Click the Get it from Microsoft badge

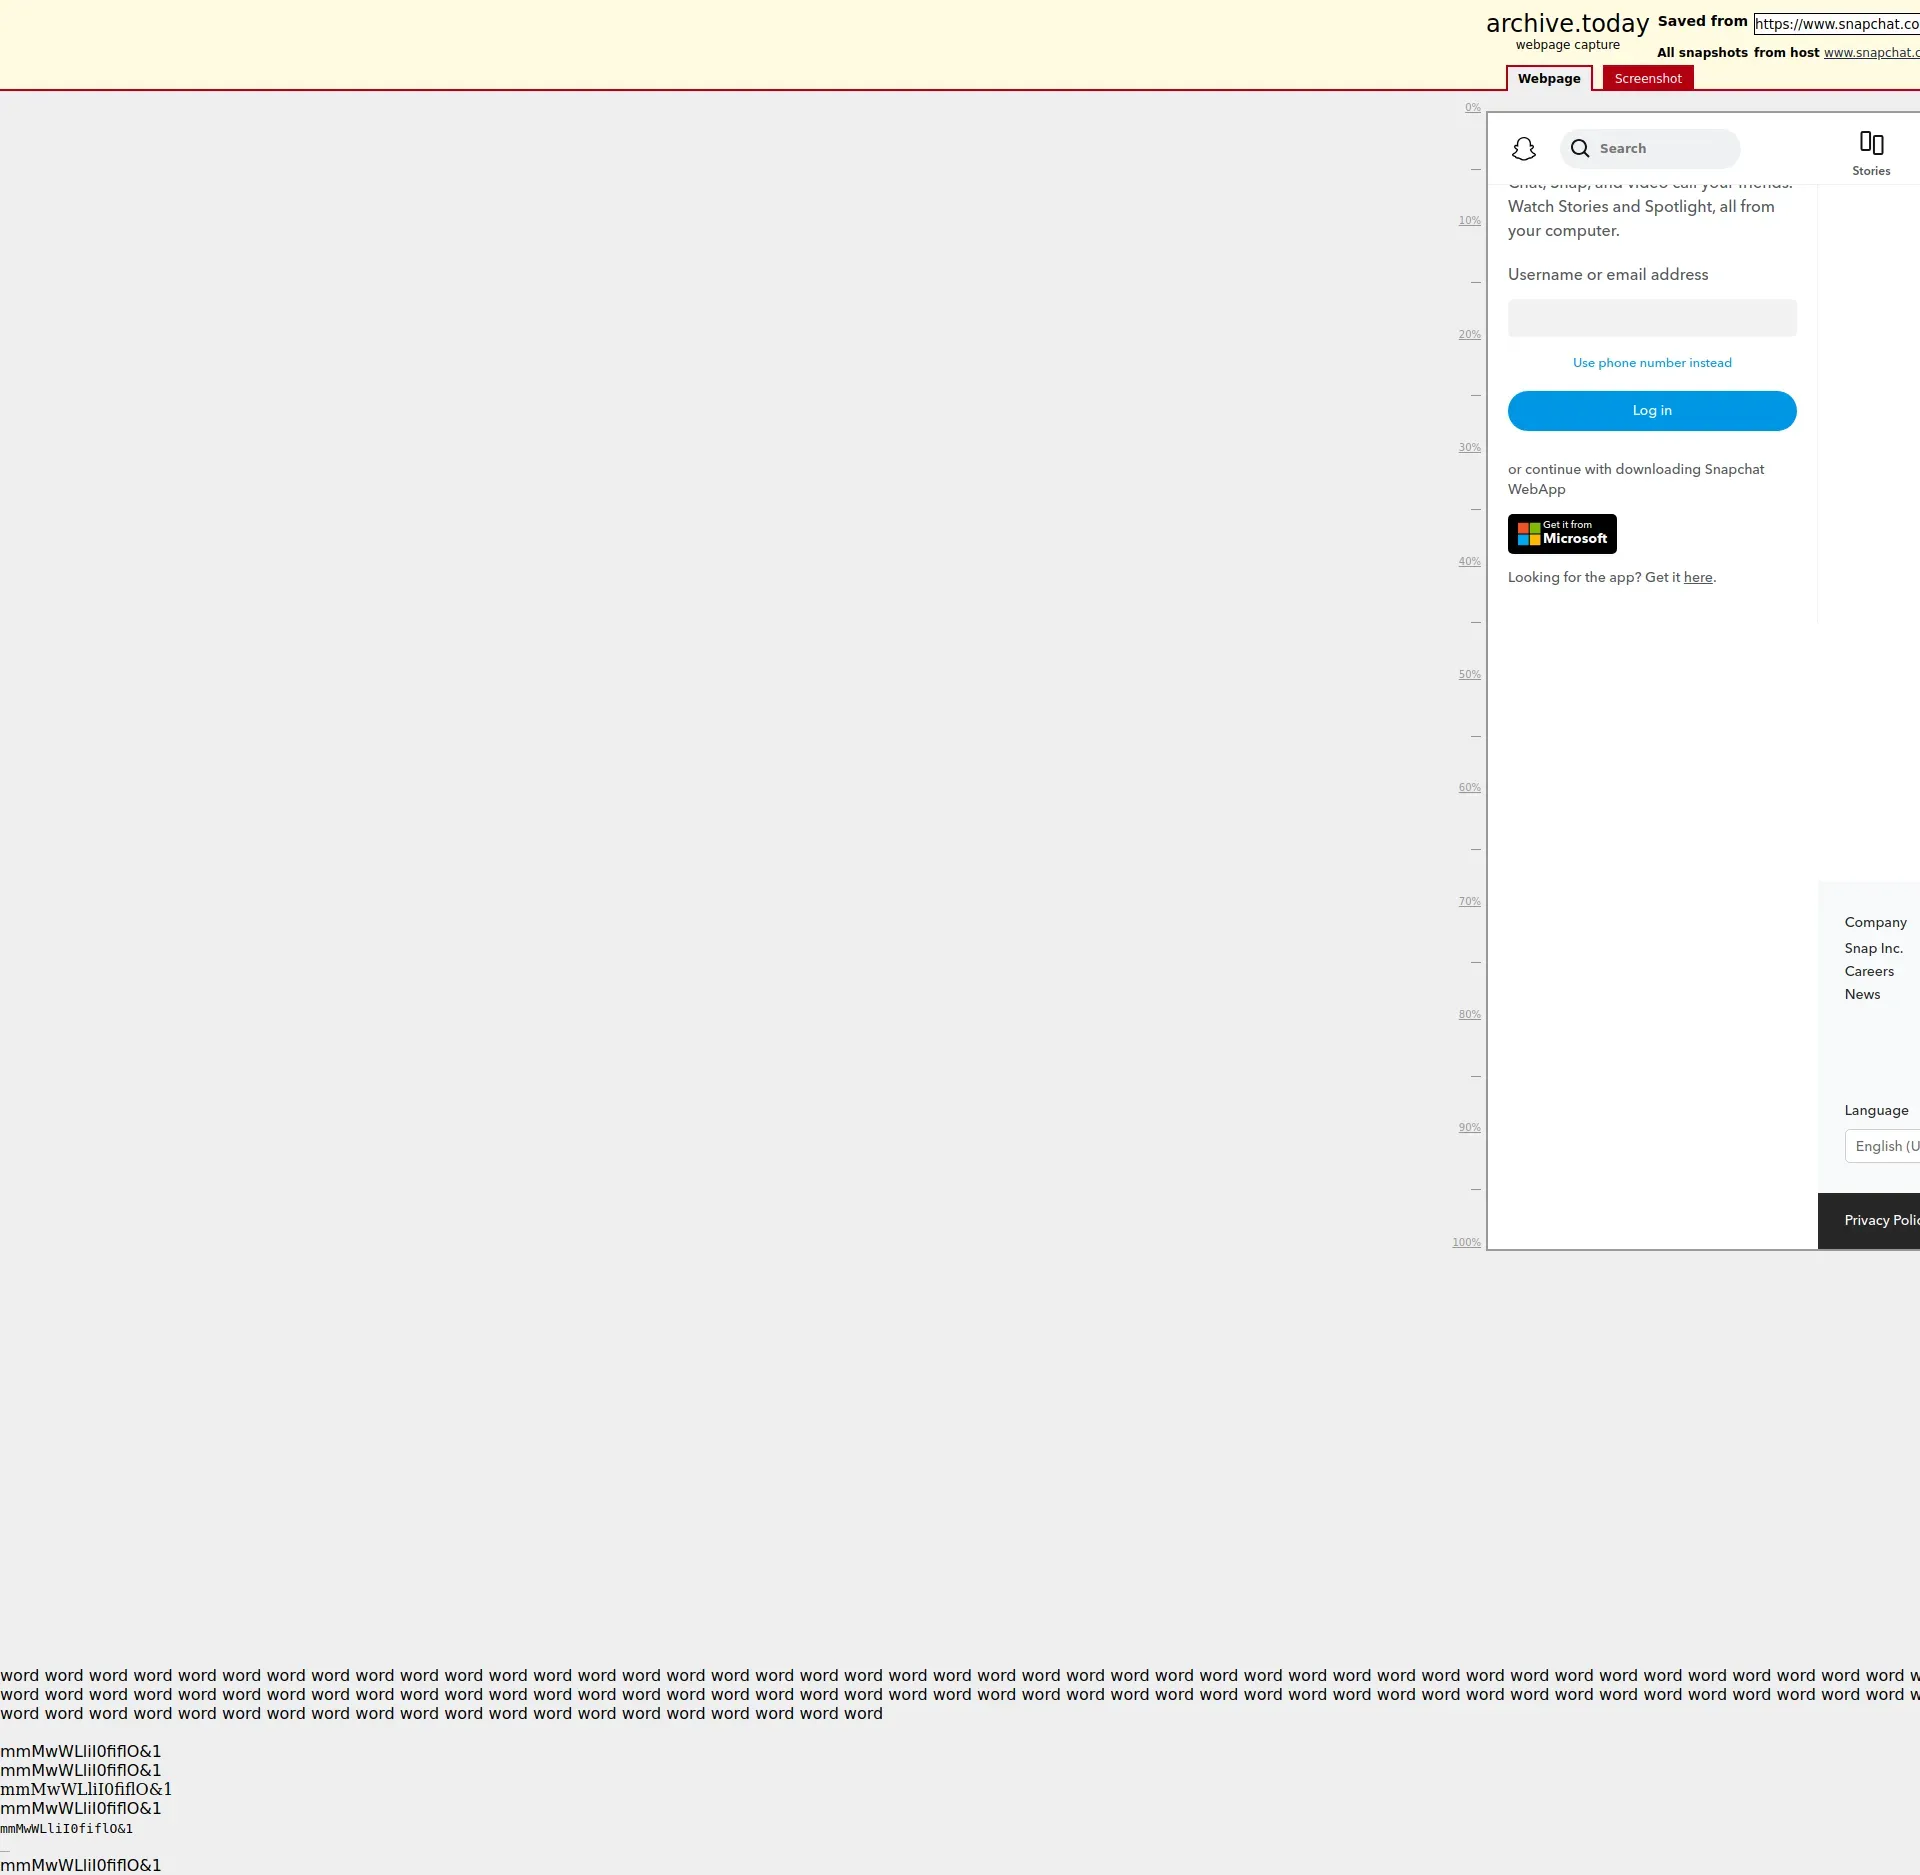(x=1561, y=534)
